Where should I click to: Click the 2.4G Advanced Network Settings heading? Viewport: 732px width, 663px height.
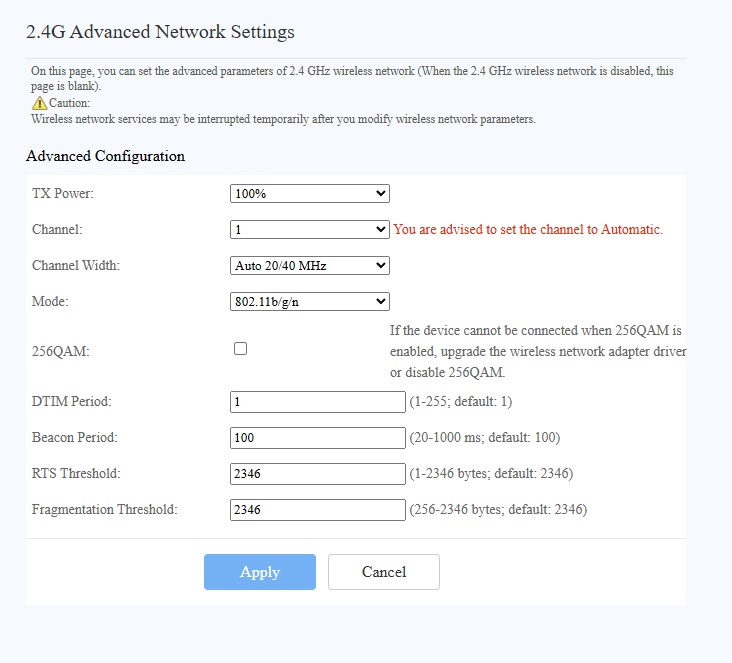tap(160, 32)
